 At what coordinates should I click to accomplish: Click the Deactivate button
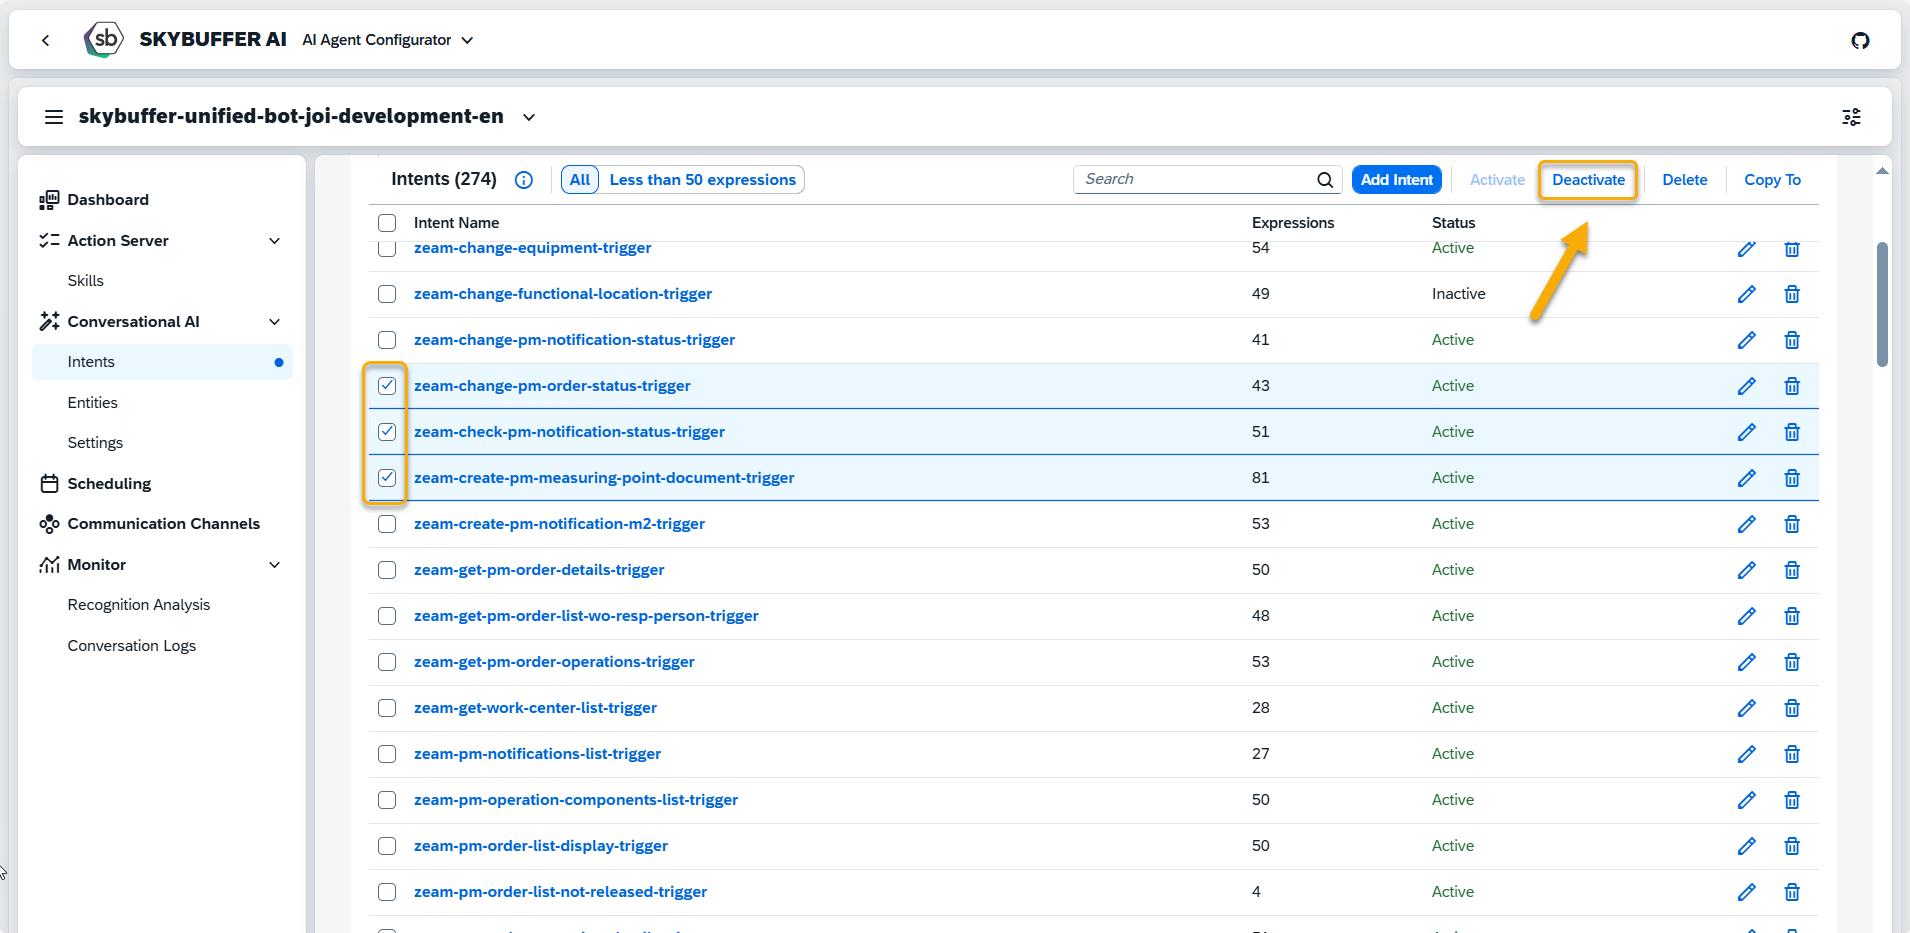[1587, 180]
